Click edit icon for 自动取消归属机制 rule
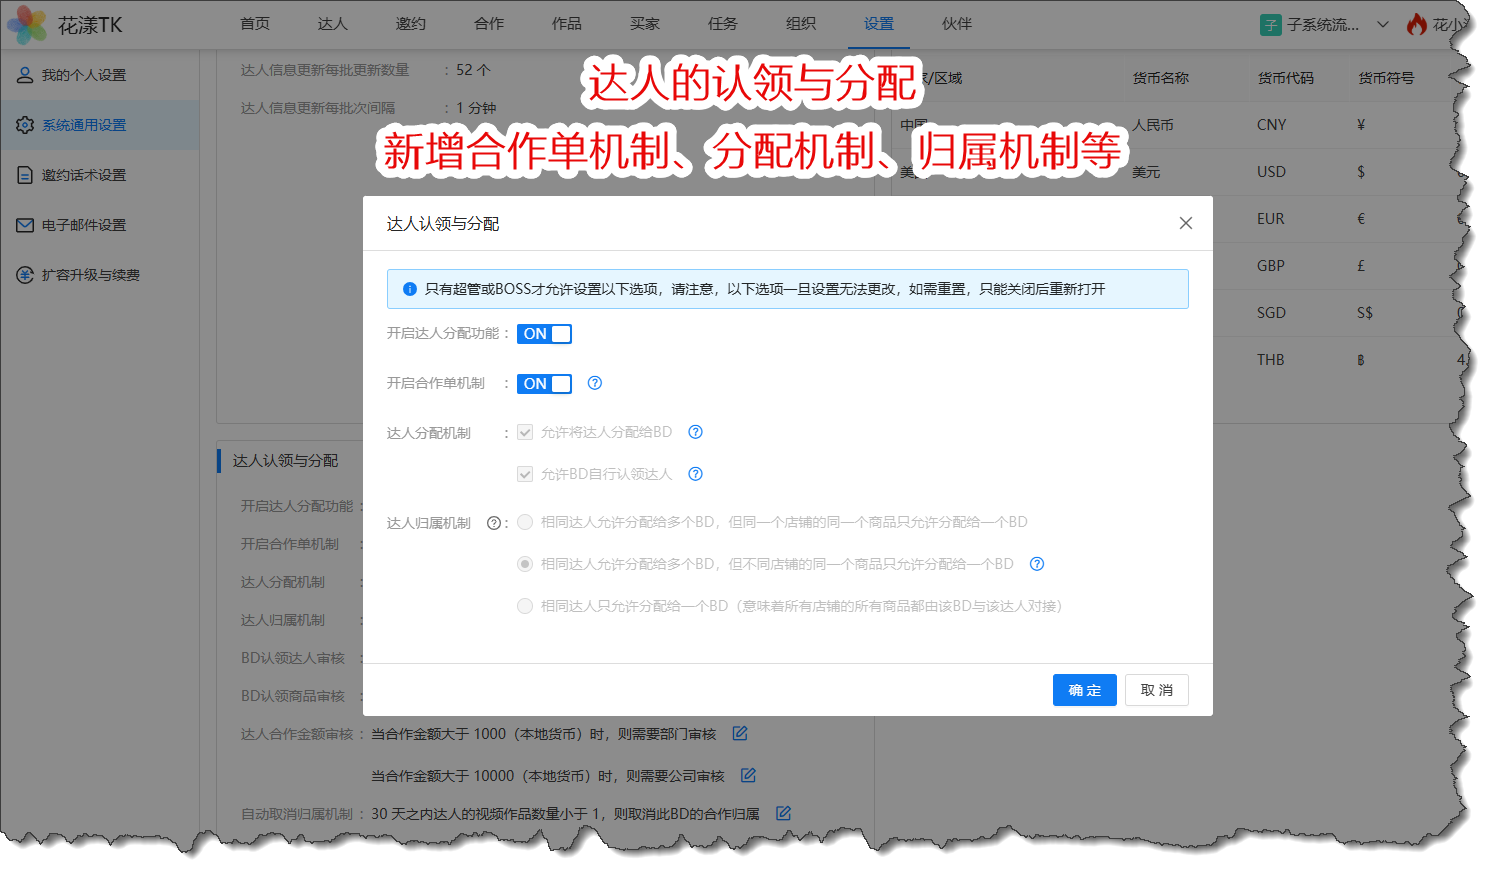This screenshot has height=872, width=1494. point(783,814)
